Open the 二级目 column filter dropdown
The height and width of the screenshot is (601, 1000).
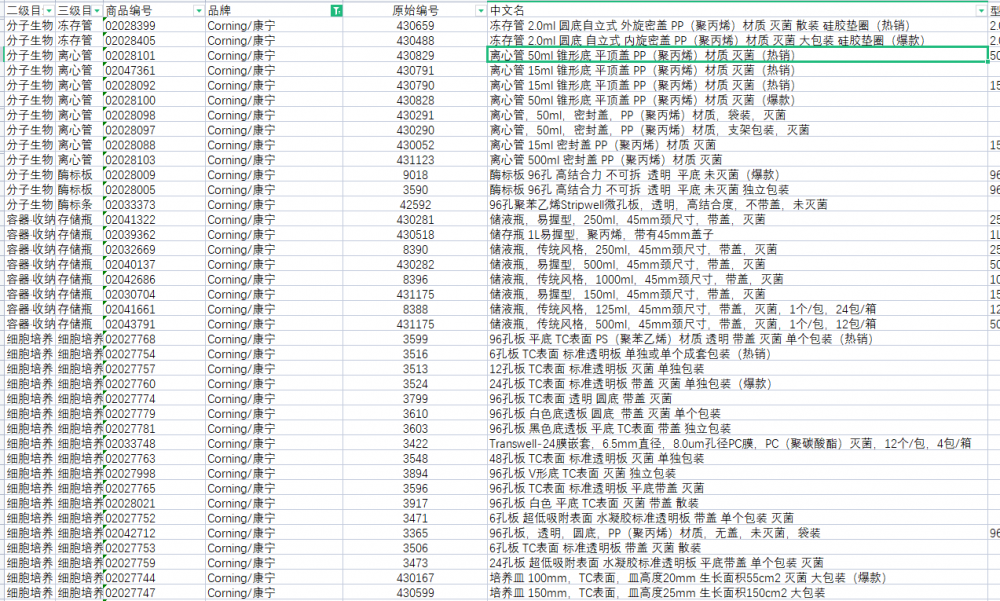tap(48, 11)
